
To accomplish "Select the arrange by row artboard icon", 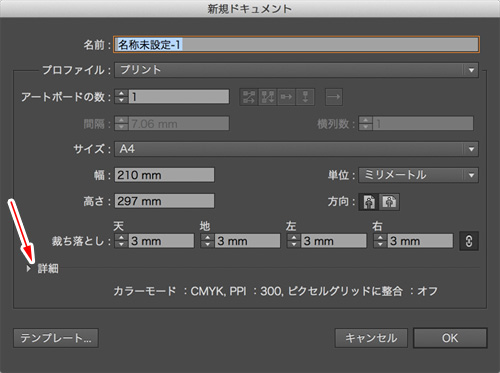I will (286, 97).
